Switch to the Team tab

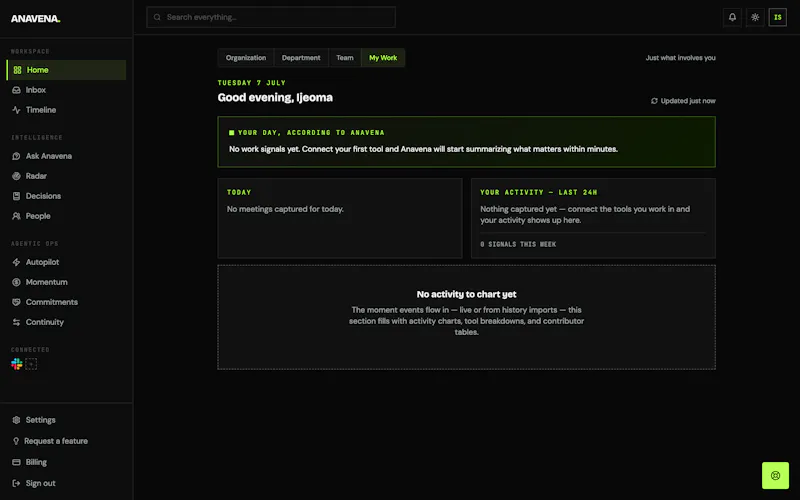pos(345,58)
